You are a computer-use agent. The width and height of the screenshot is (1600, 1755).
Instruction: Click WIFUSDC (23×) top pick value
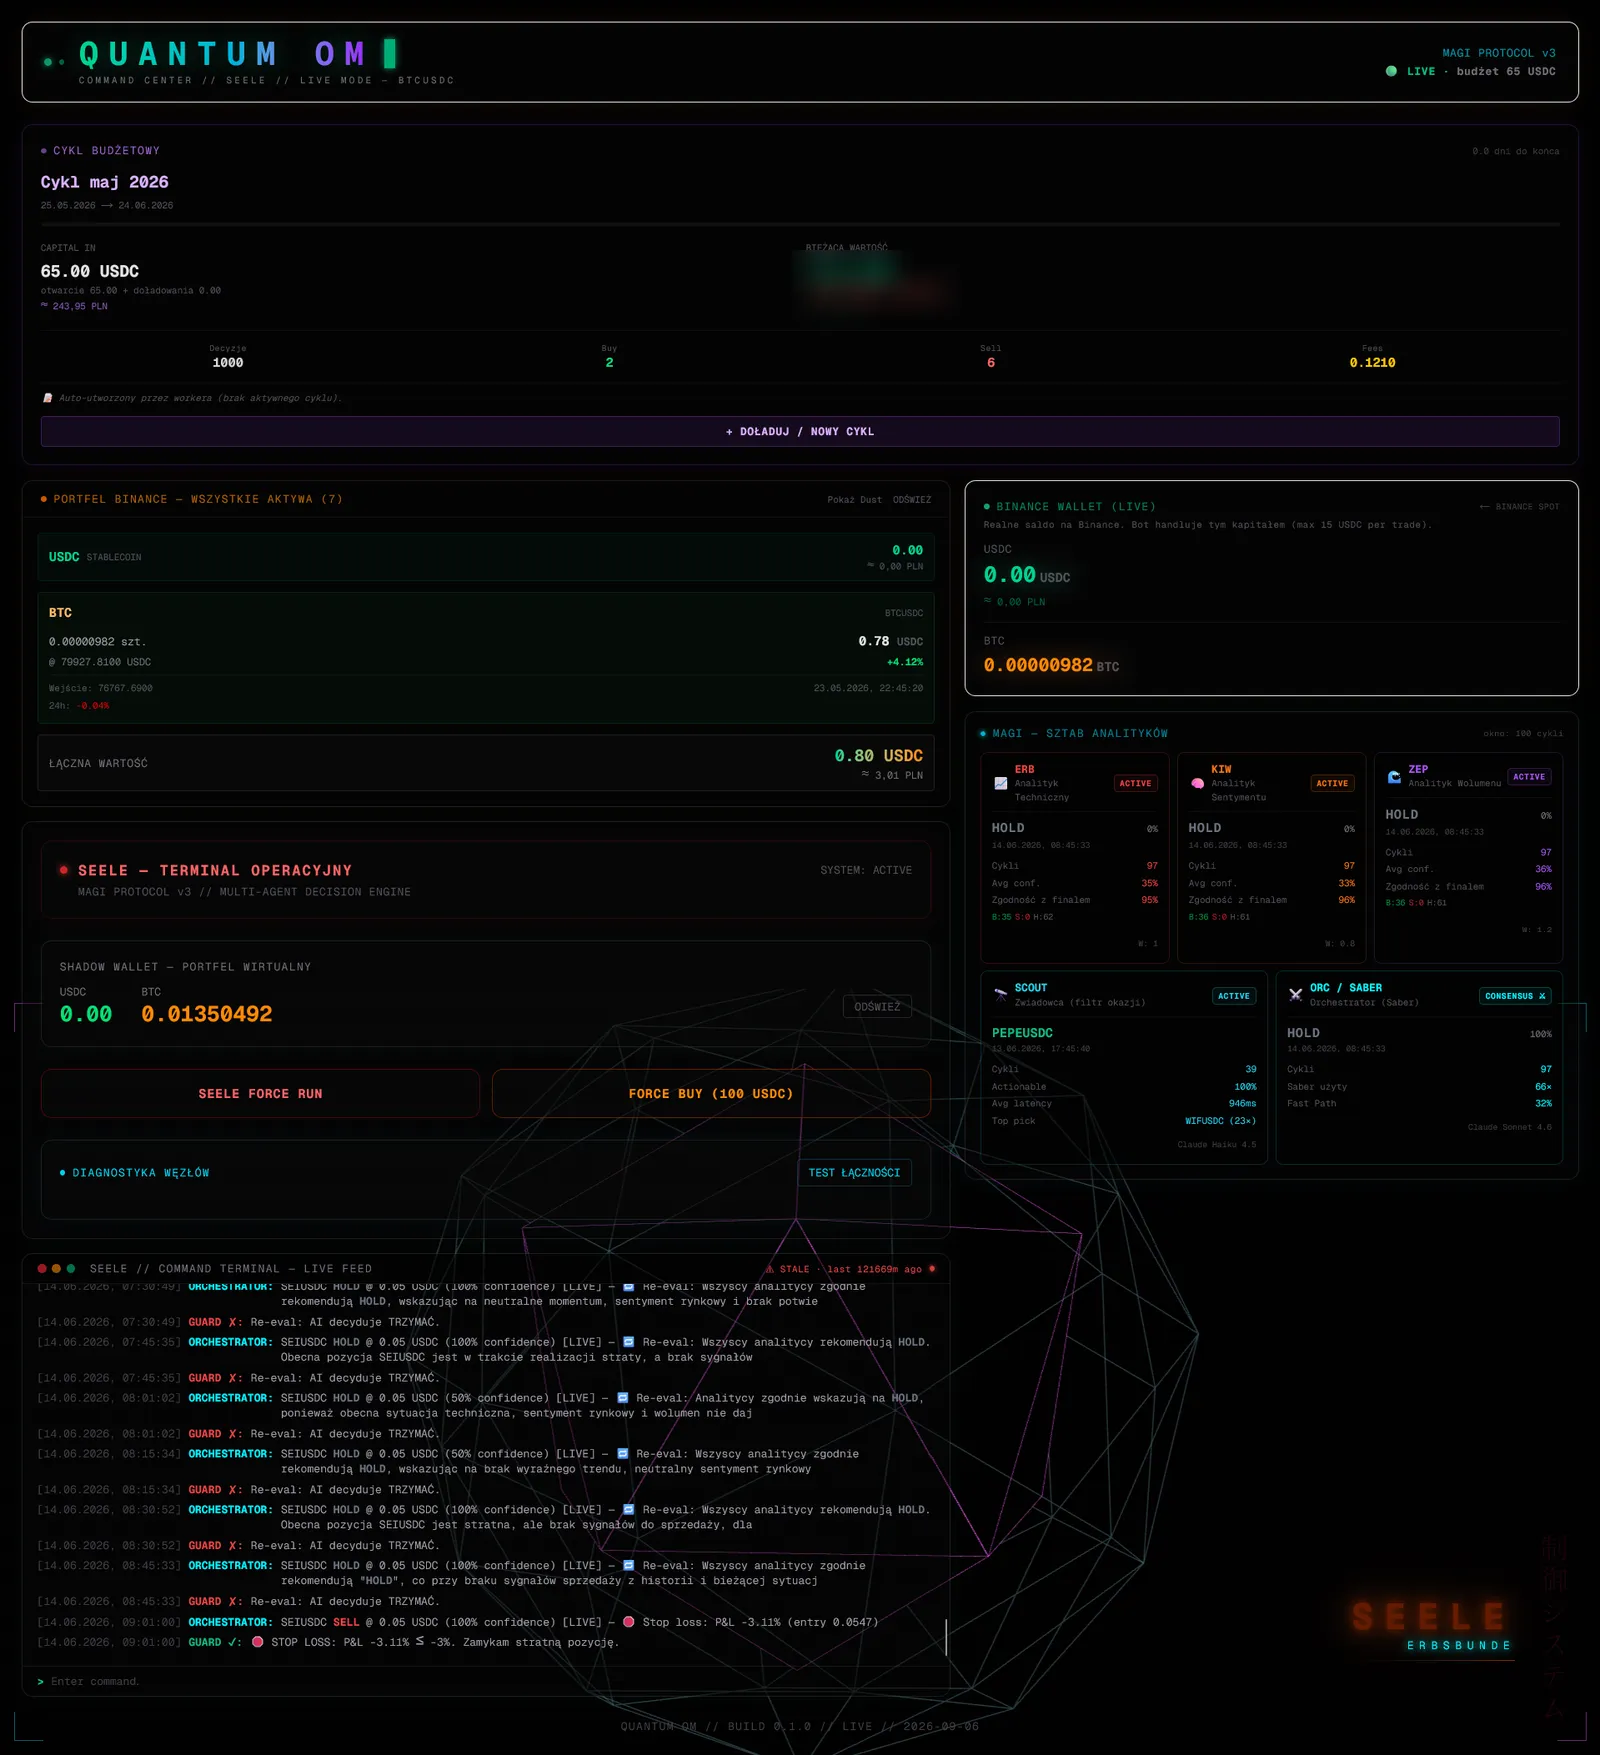coord(1220,1121)
